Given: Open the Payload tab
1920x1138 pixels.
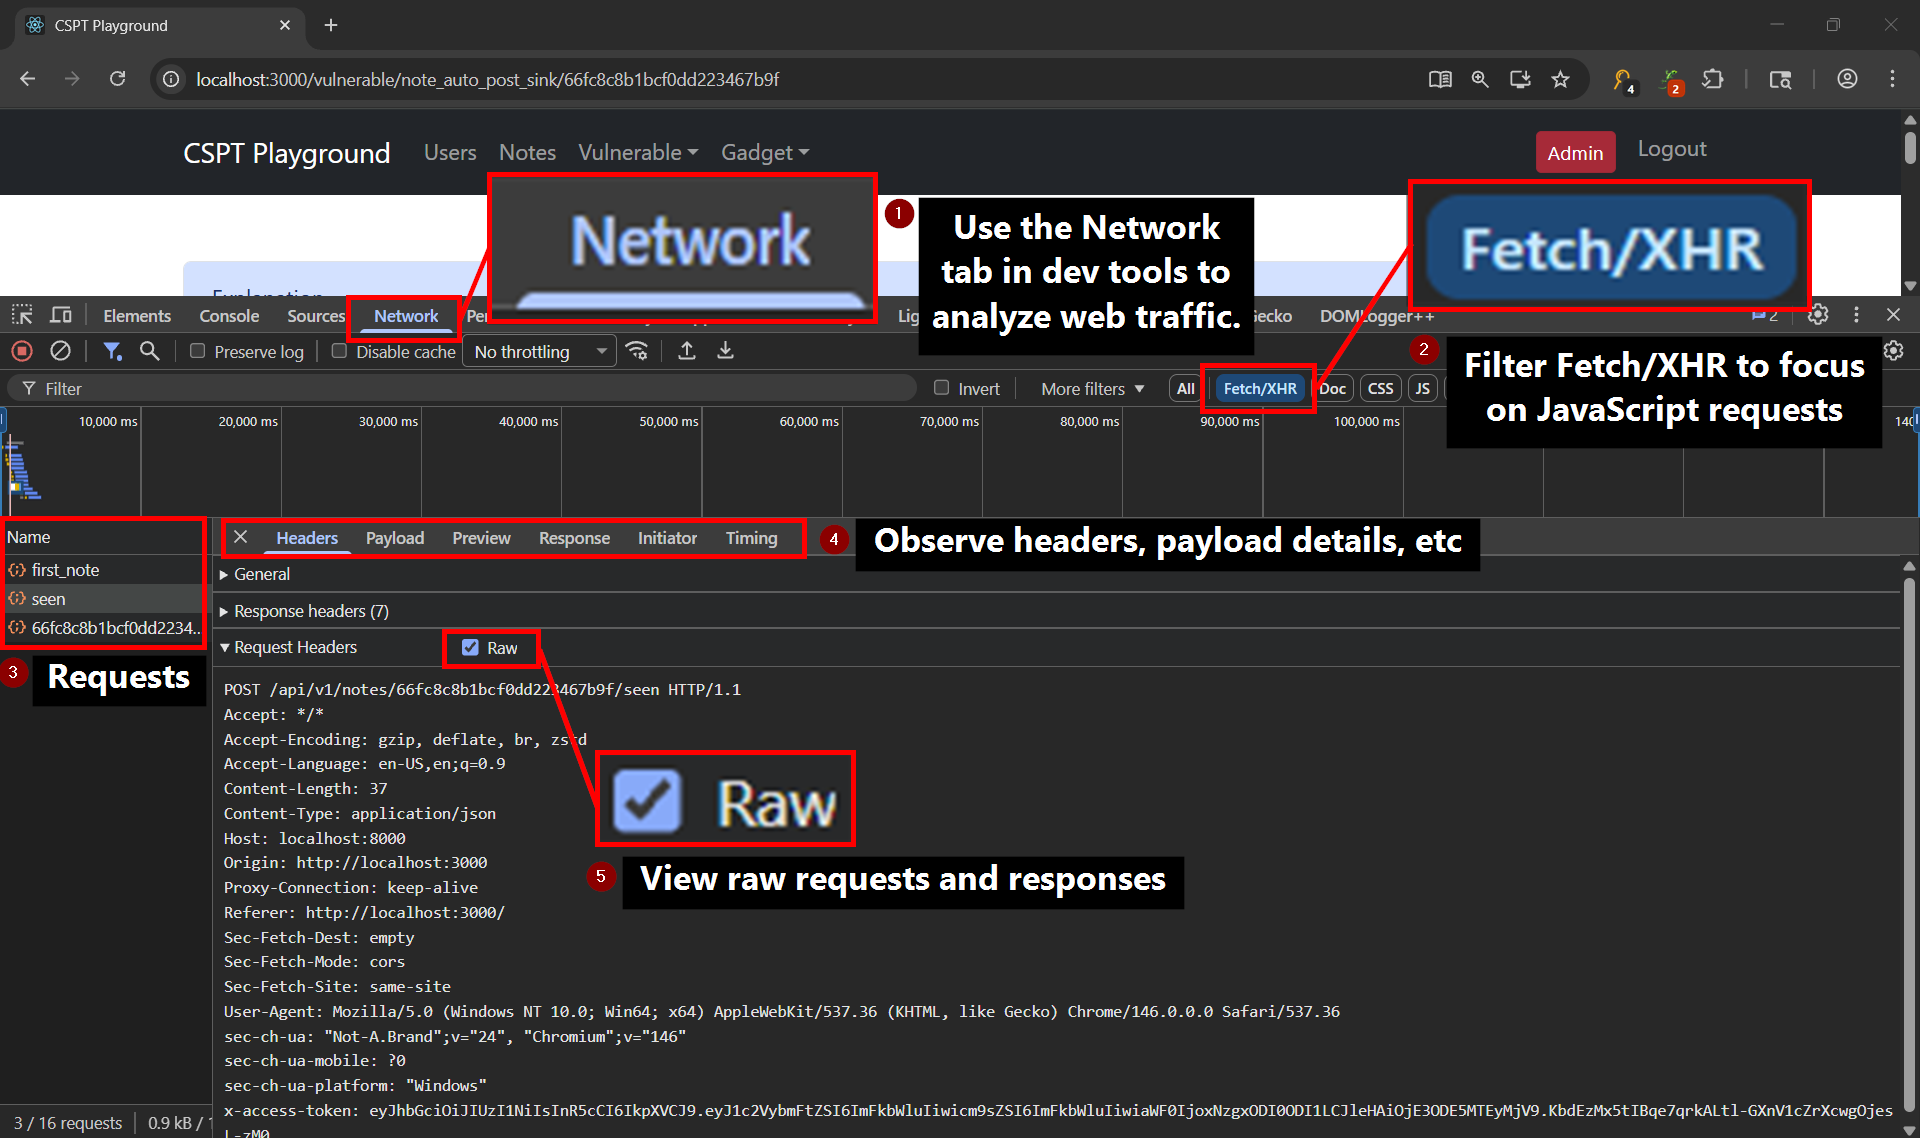Looking at the screenshot, I should click(x=395, y=538).
